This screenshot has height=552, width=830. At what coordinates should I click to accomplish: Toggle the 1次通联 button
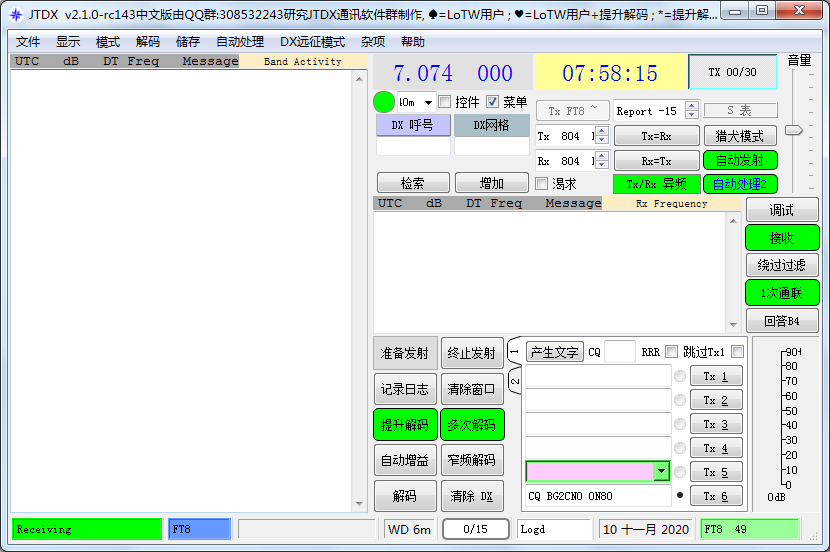[782, 293]
